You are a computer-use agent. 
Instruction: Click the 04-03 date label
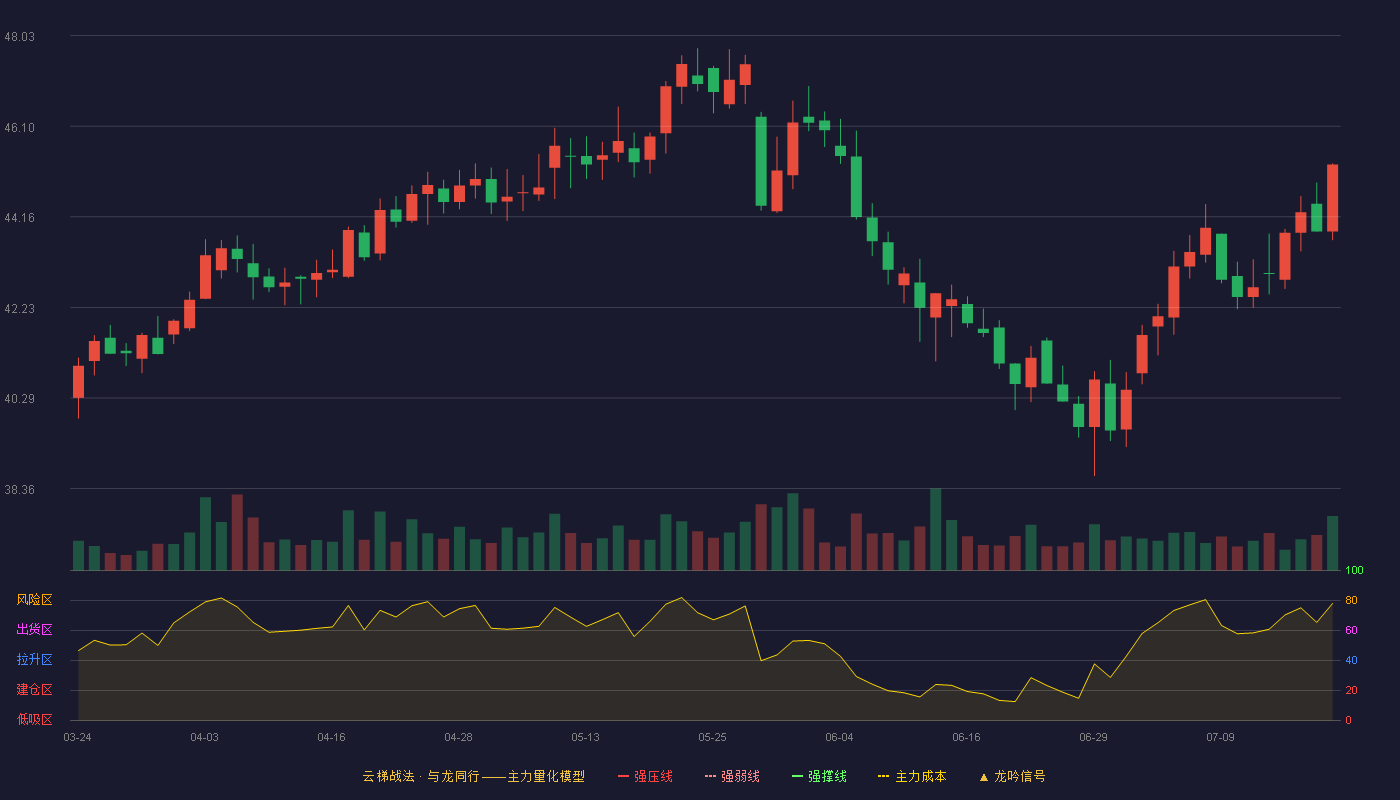(x=204, y=737)
